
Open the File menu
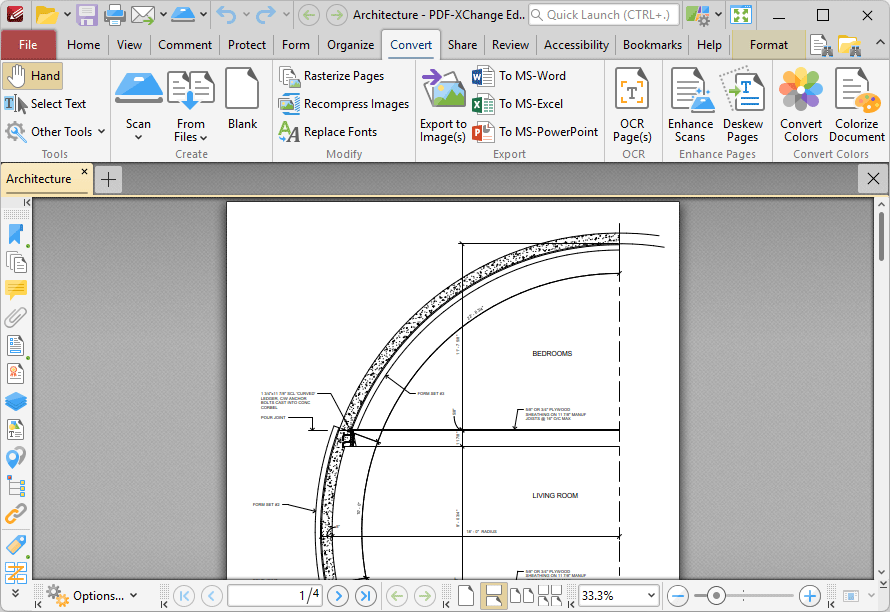28,45
